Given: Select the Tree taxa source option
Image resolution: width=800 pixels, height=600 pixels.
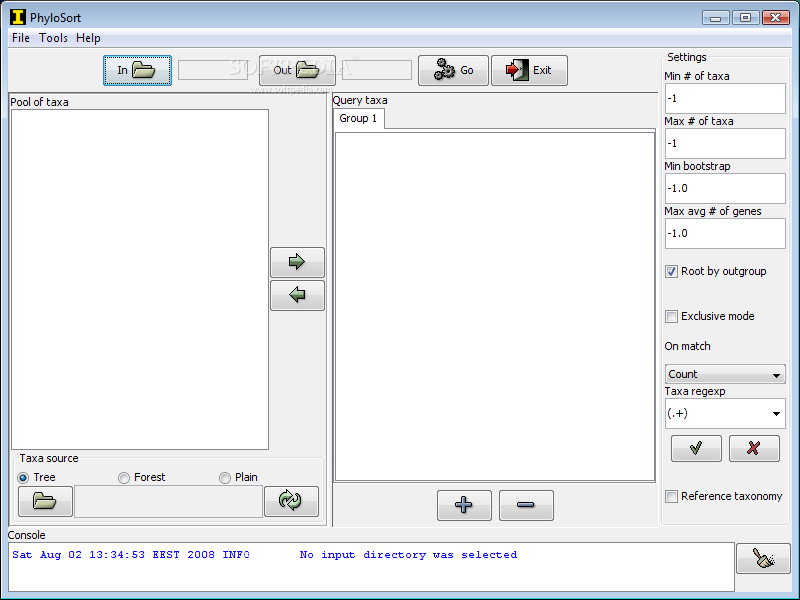Looking at the screenshot, I should [37, 478].
